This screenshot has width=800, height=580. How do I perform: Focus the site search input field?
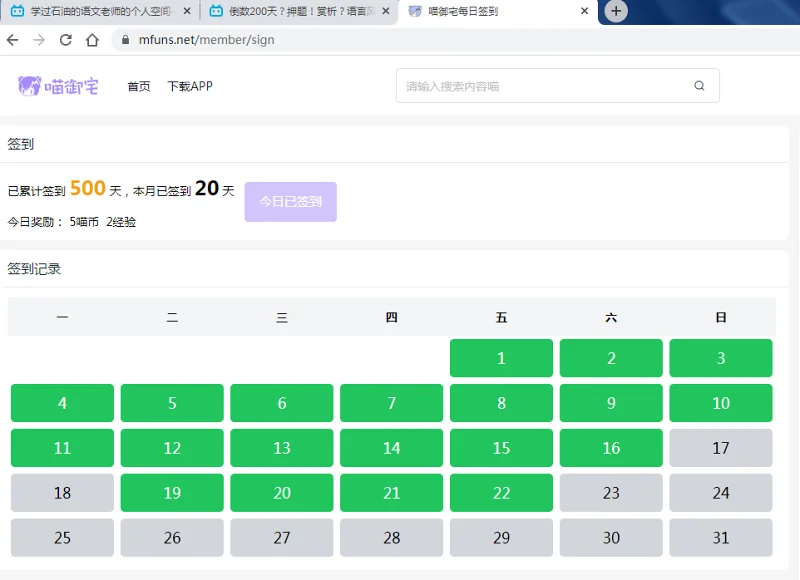(x=544, y=86)
